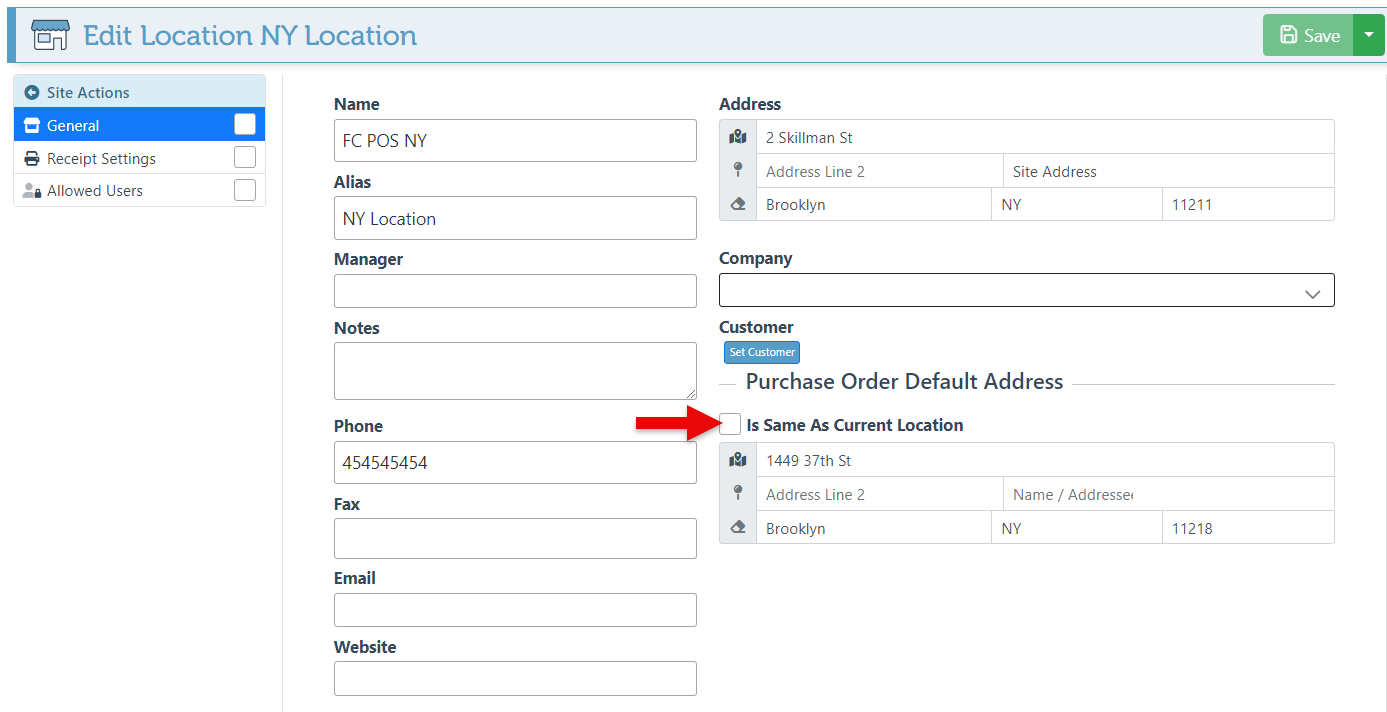
Task: Click the Set Customer button
Action: pos(762,352)
